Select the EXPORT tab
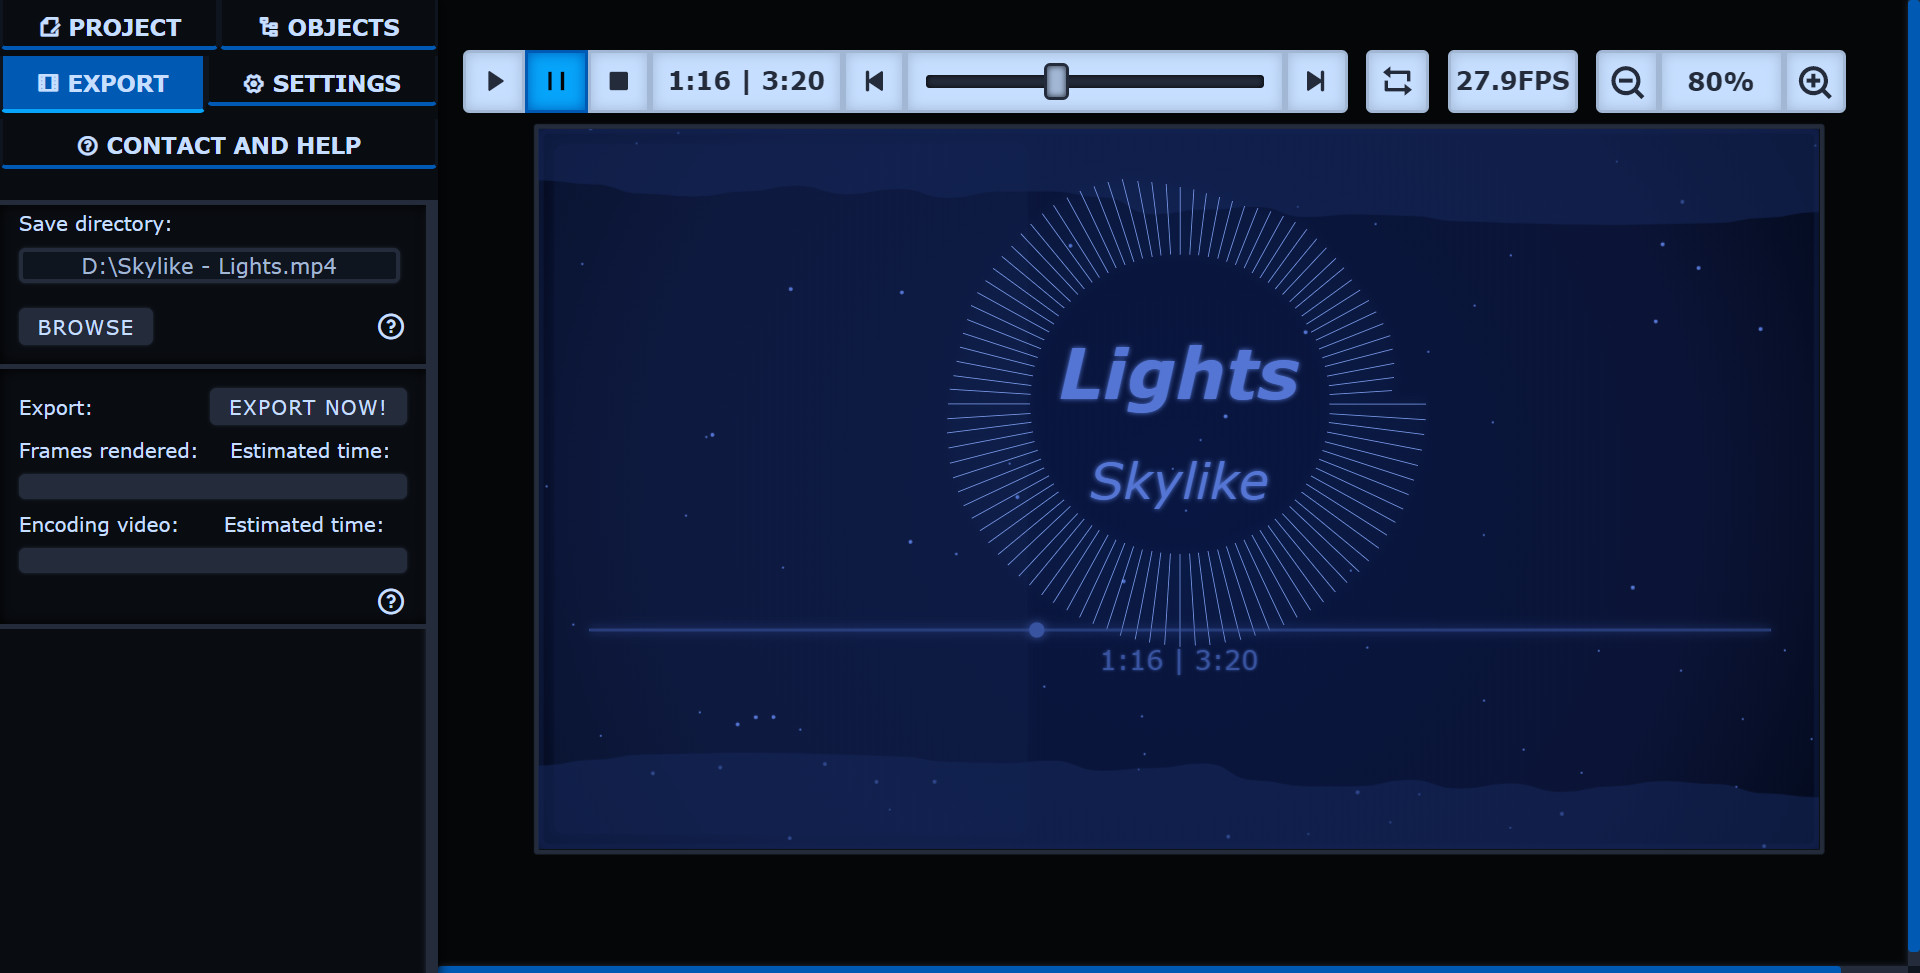The image size is (1920, 973). click(103, 83)
